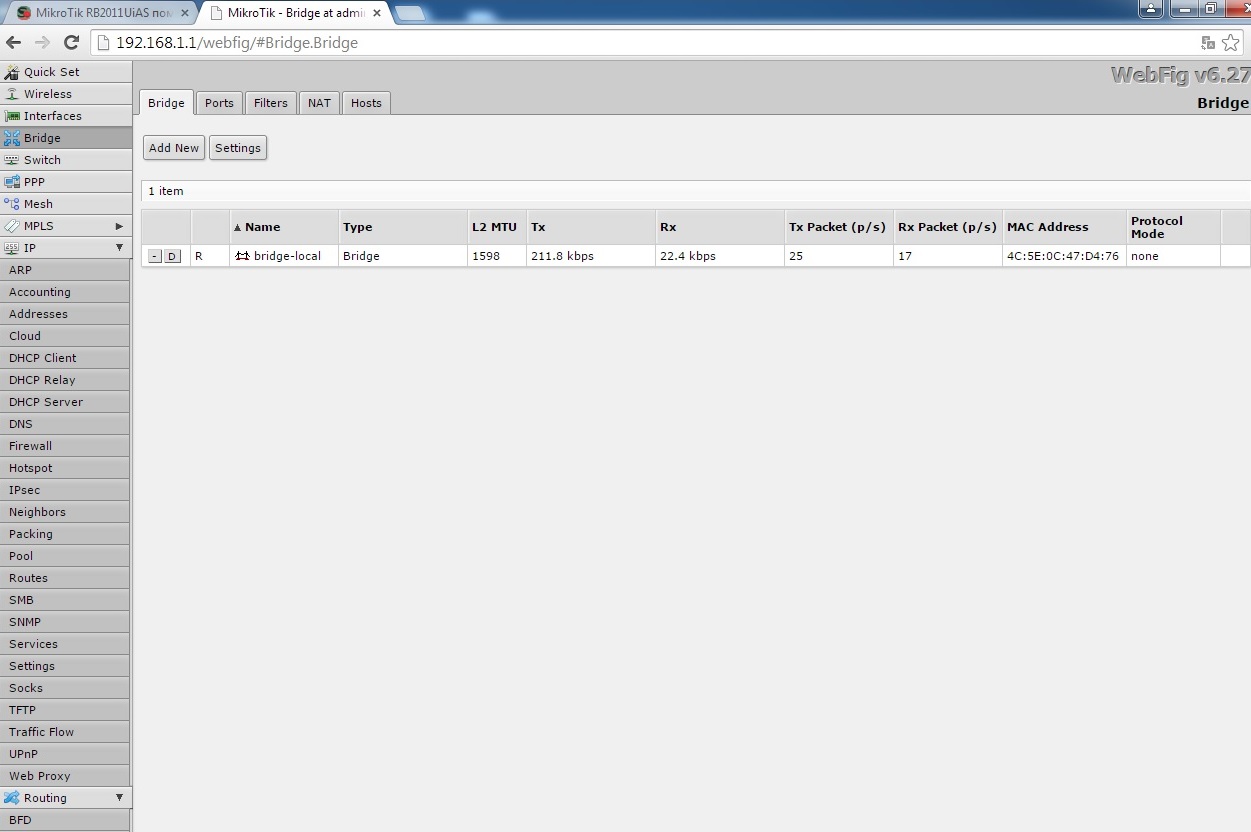This screenshot has height=832, width=1251.
Task: Expand the MPLS submenu
Action: tap(65, 226)
